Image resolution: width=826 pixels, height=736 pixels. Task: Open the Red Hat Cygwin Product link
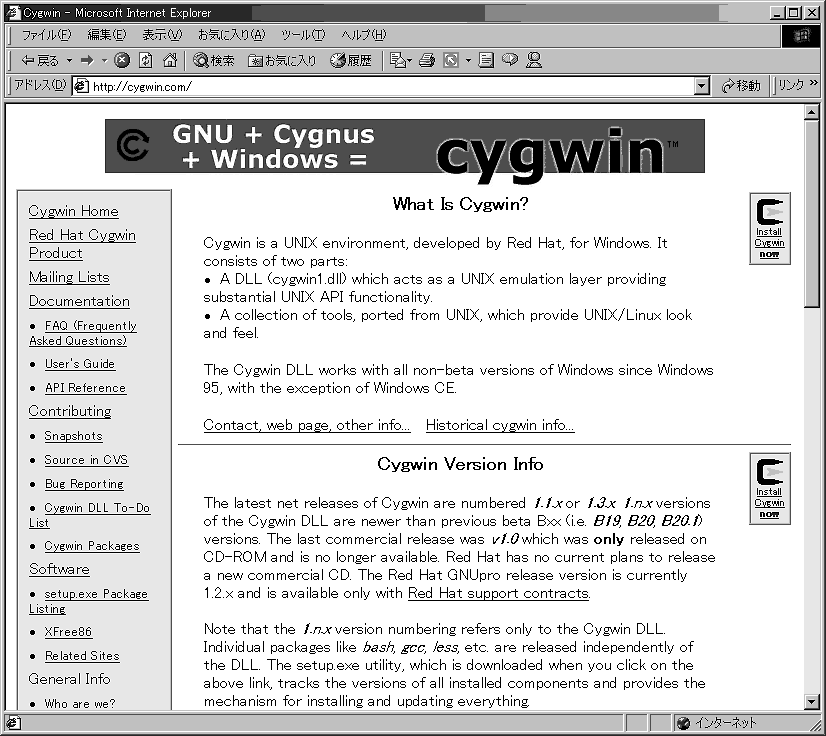coord(82,244)
